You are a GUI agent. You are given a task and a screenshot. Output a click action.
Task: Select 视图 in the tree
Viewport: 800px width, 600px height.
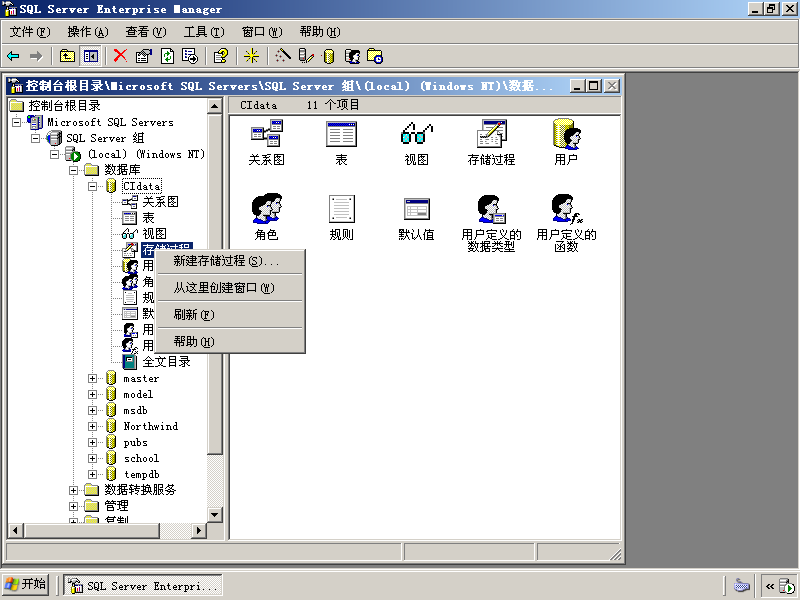(x=154, y=234)
